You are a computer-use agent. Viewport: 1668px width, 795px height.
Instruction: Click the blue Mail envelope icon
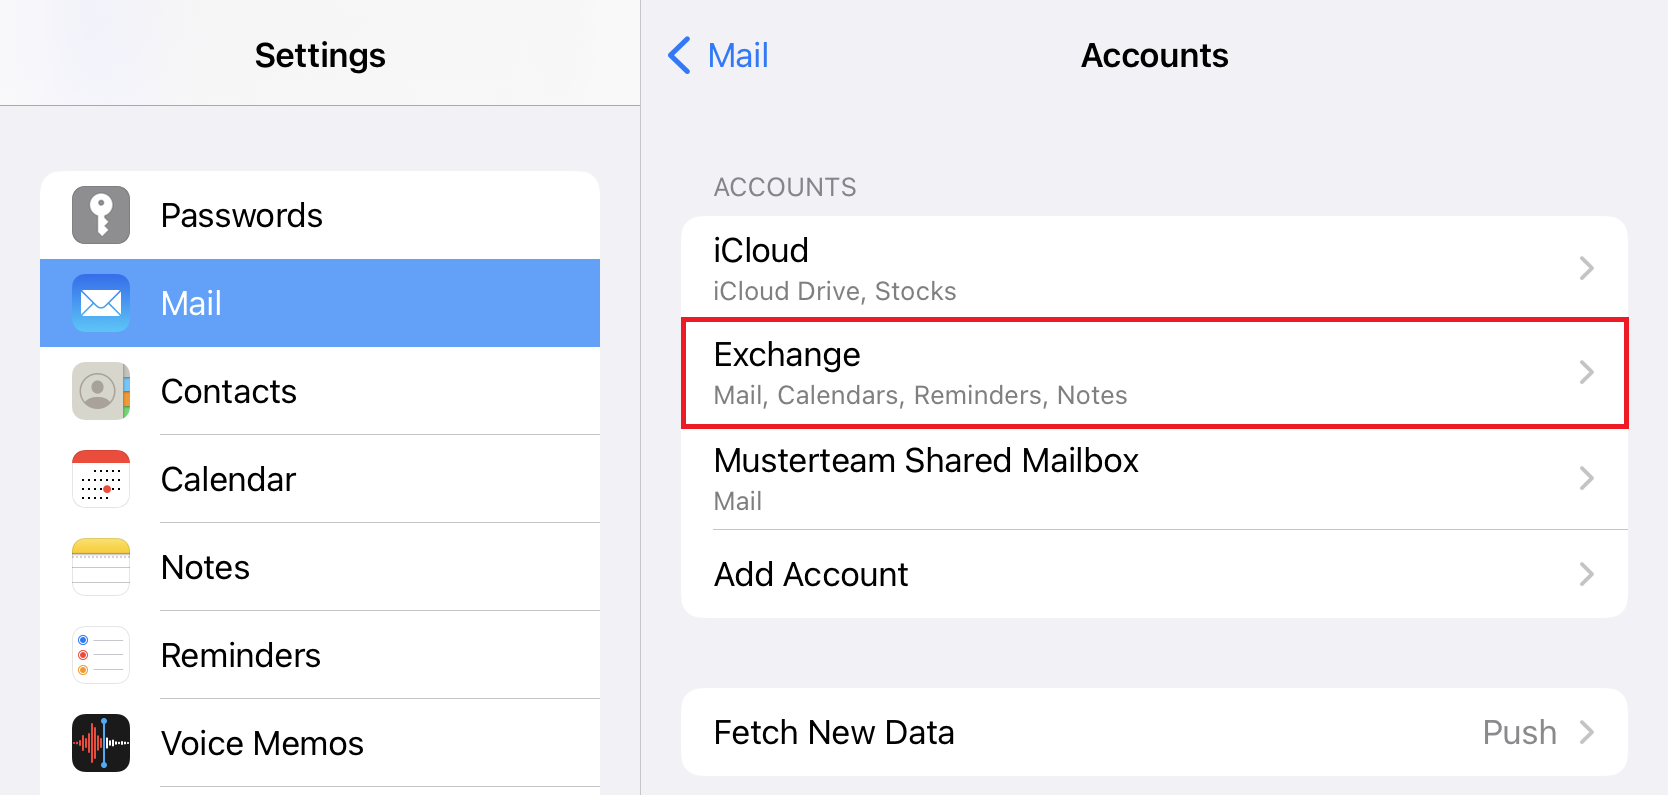click(x=101, y=303)
